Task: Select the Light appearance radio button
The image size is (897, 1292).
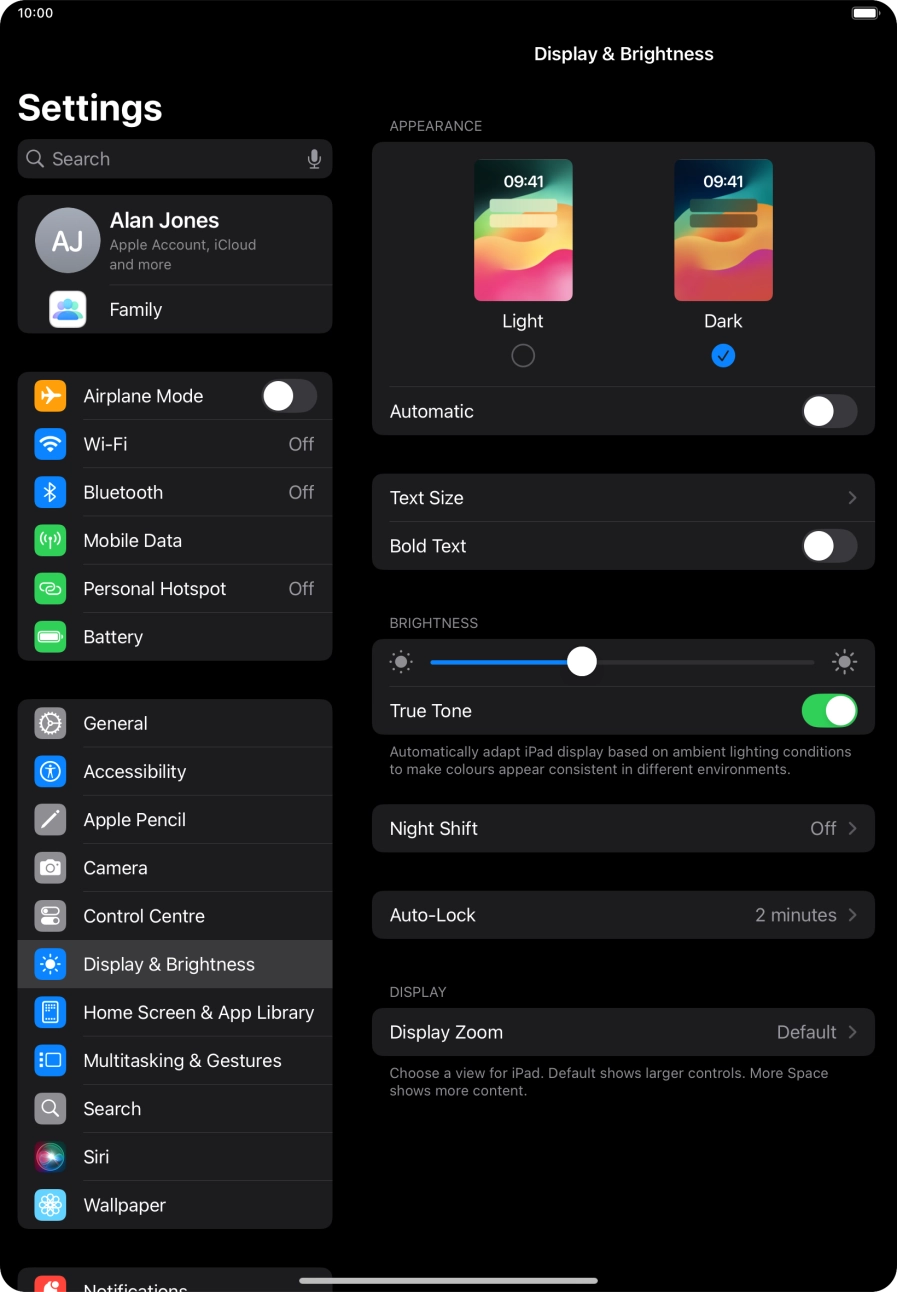Action: pyautogui.click(x=523, y=356)
